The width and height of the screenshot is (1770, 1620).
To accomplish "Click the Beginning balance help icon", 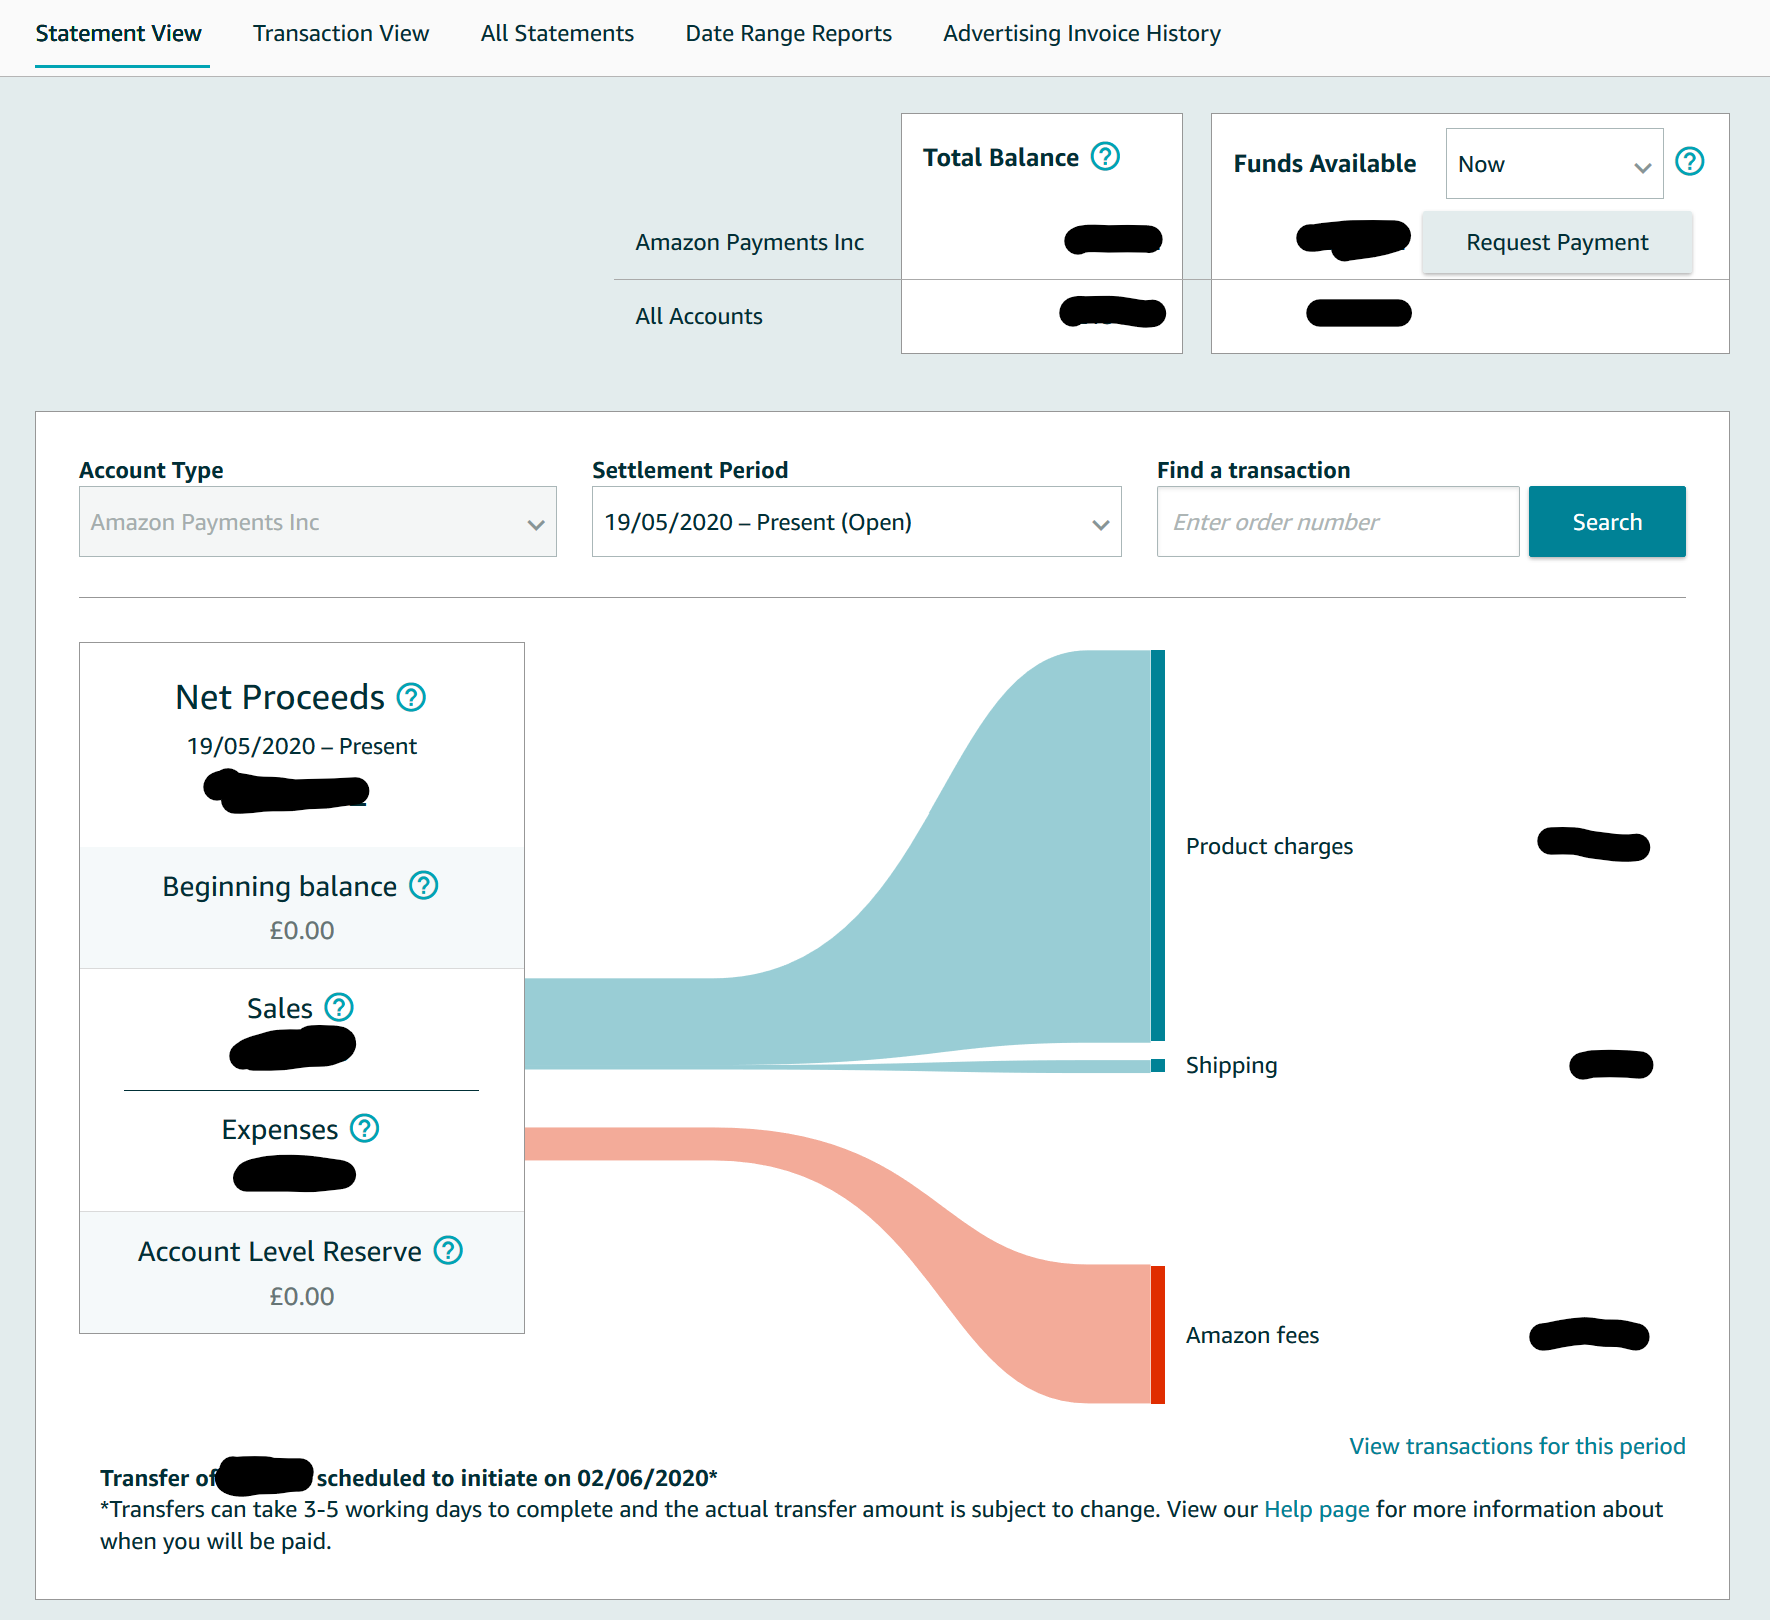I will (424, 886).
